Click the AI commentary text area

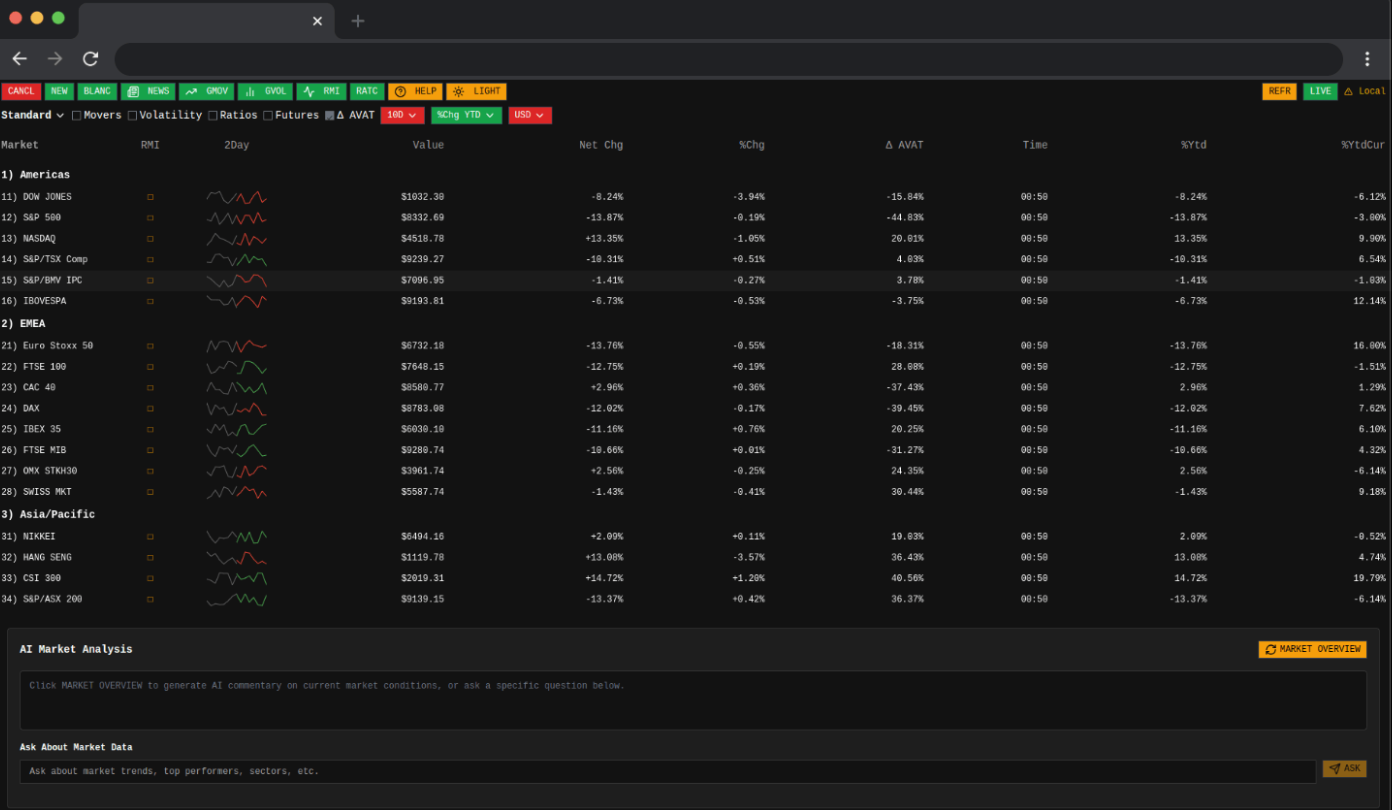coord(693,700)
